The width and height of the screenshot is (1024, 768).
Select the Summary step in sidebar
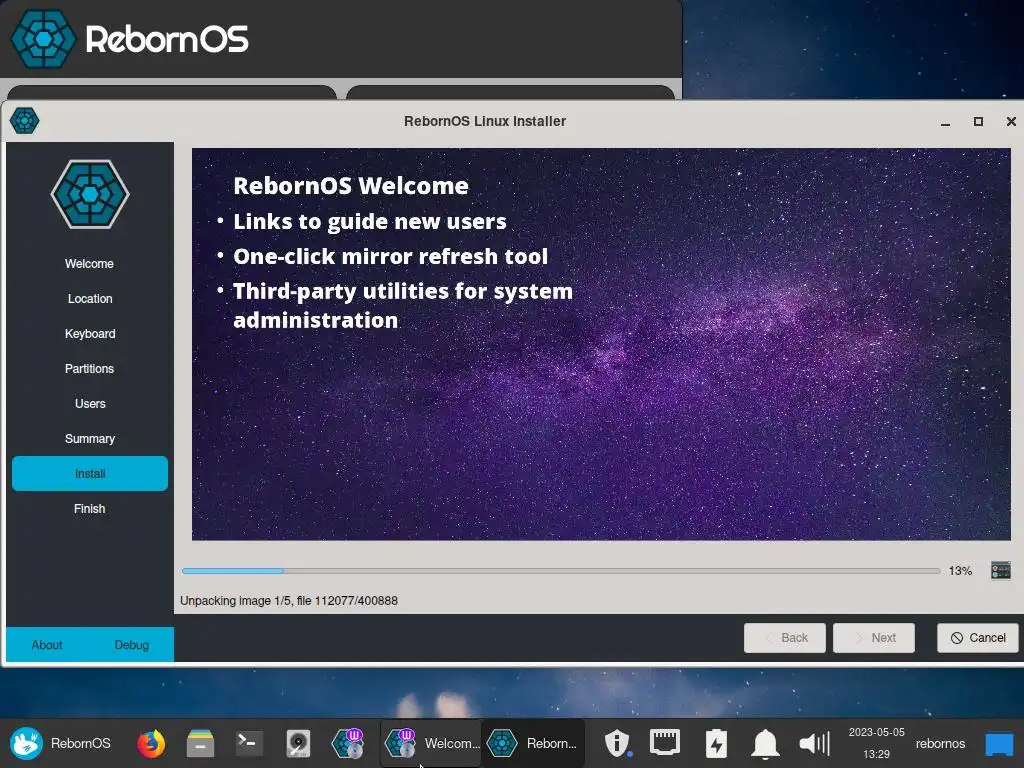tap(89, 439)
